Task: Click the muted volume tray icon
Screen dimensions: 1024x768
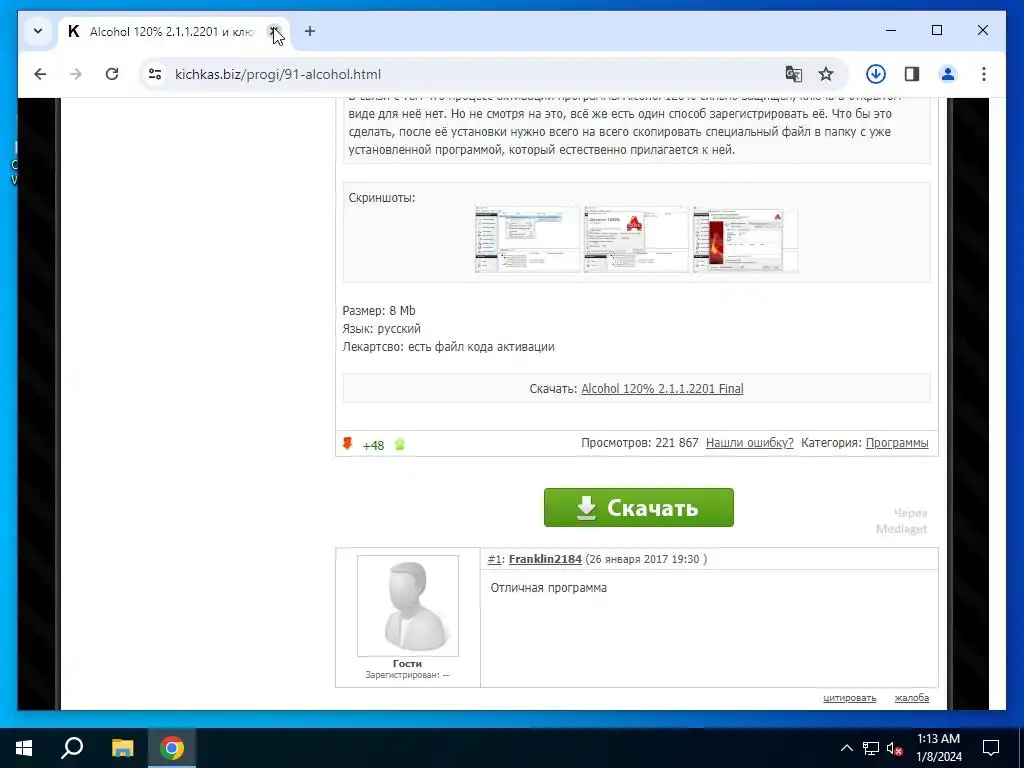Action: click(x=895, y=748)
